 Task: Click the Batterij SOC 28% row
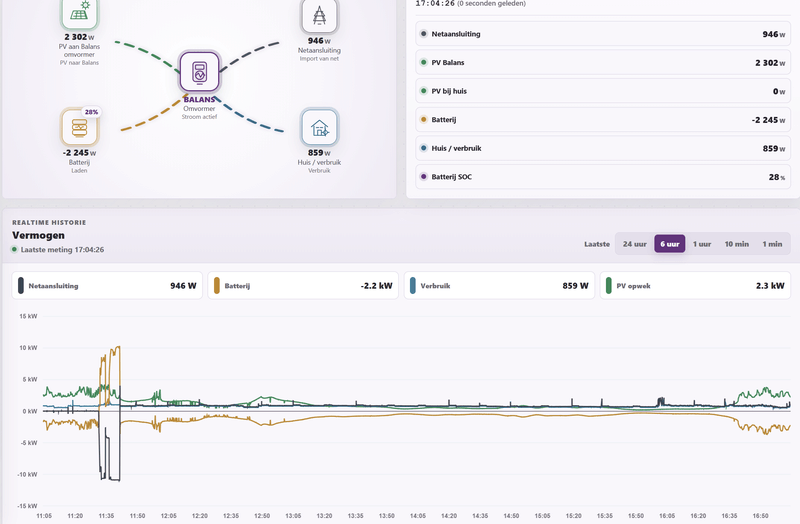point(603,177)
